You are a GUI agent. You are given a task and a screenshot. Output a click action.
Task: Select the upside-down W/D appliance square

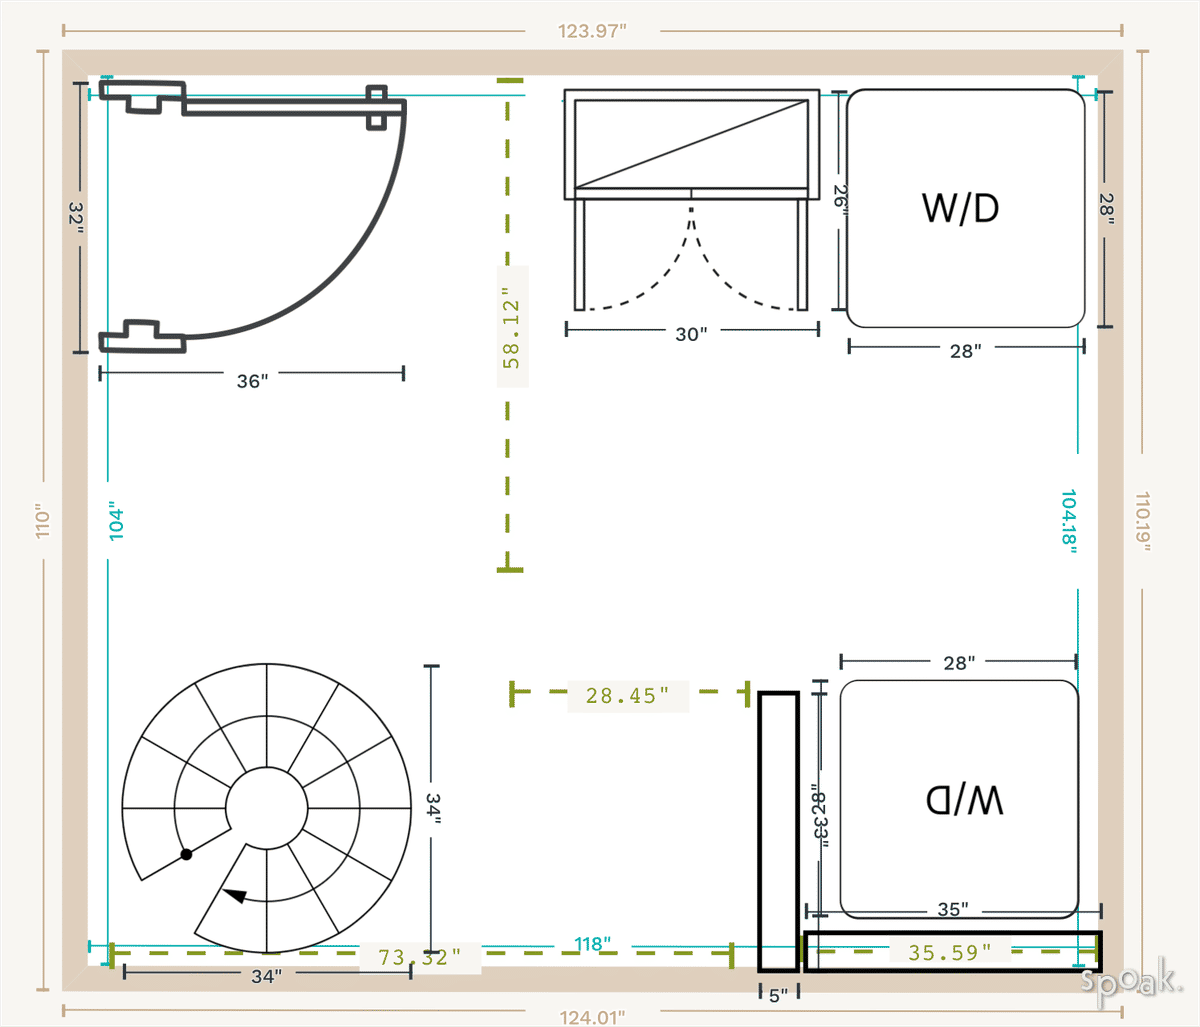[x=959, y=799]
